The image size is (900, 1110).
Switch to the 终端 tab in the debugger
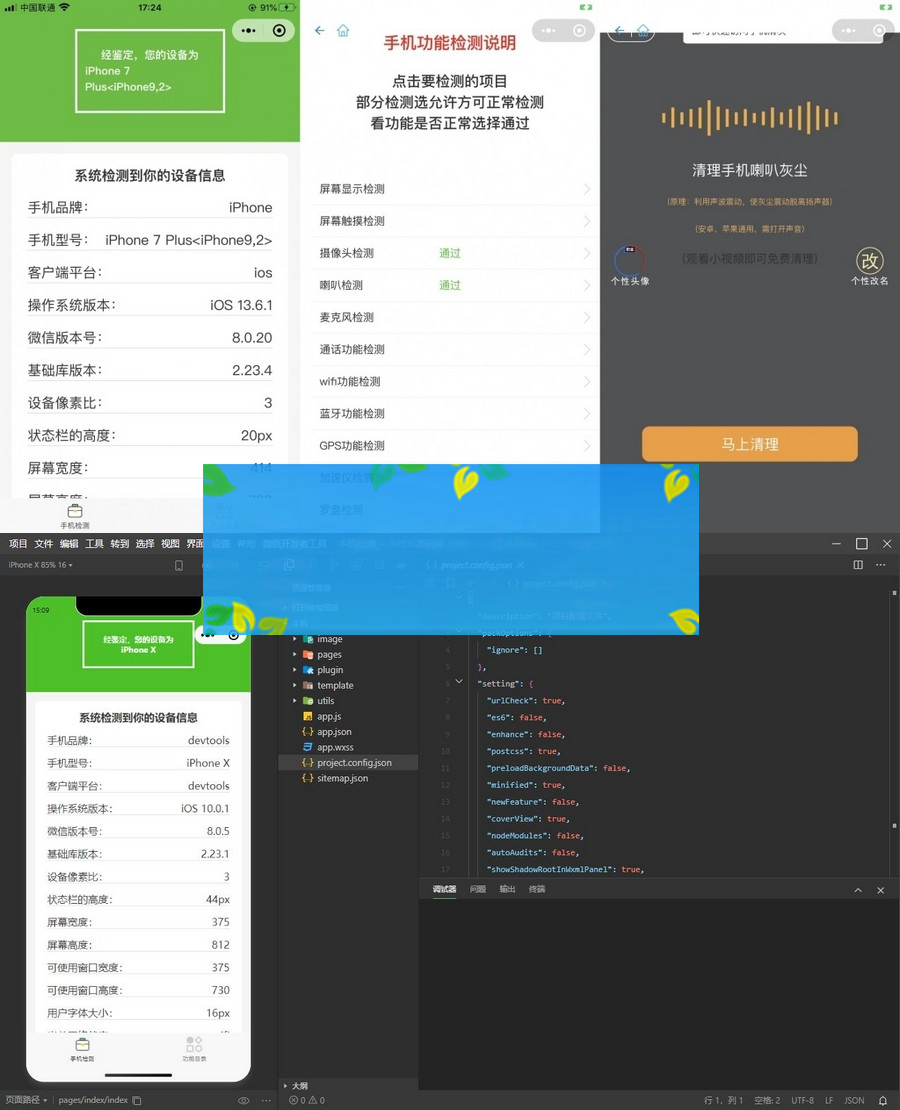538,888
